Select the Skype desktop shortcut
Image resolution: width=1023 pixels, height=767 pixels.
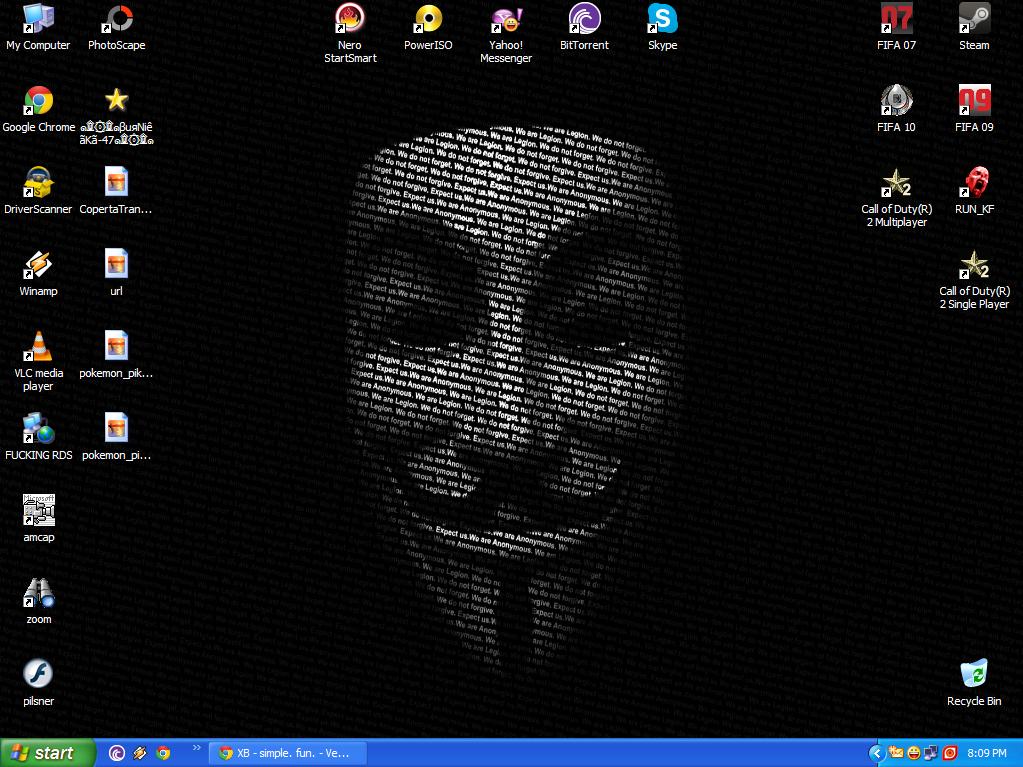[662, 27]
